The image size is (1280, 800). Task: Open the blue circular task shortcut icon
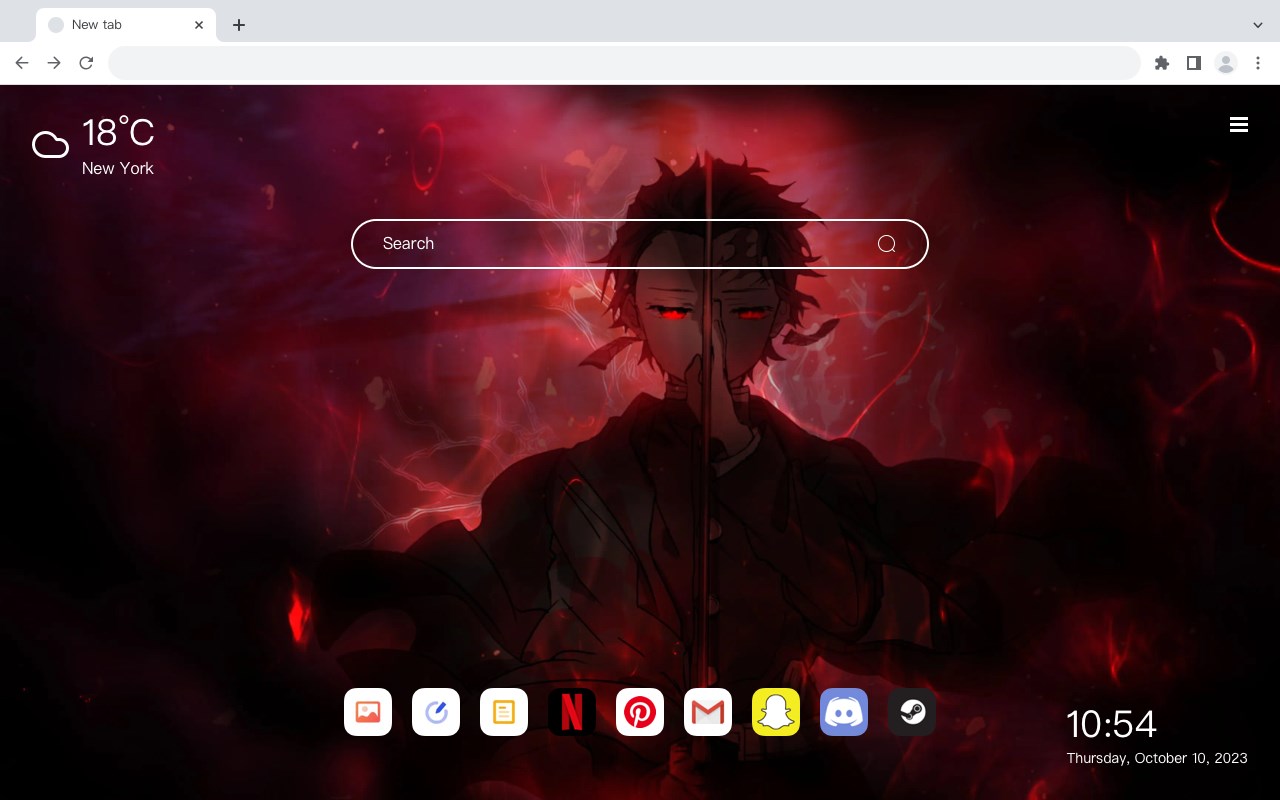[436, 712]
